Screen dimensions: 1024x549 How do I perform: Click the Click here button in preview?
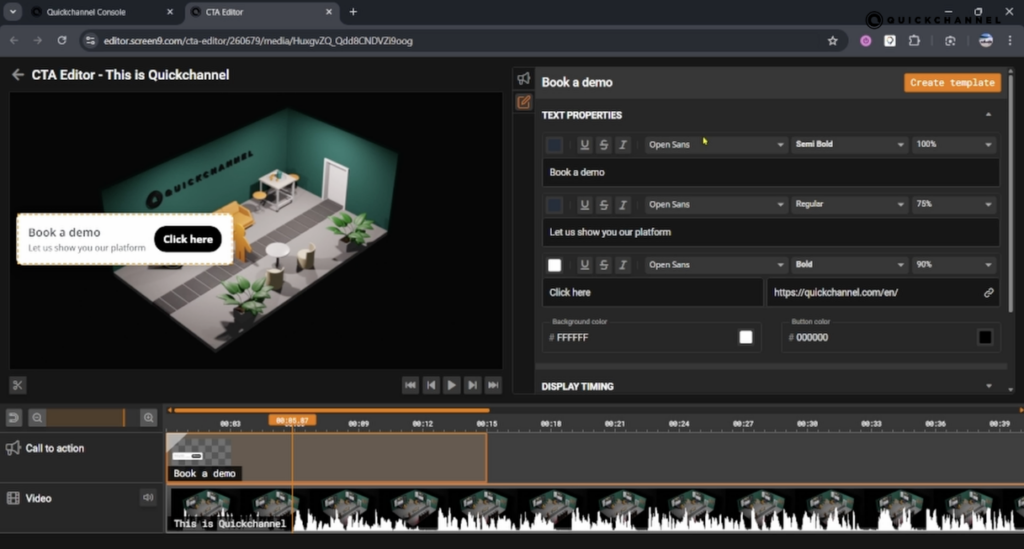(x=188, y=239)
